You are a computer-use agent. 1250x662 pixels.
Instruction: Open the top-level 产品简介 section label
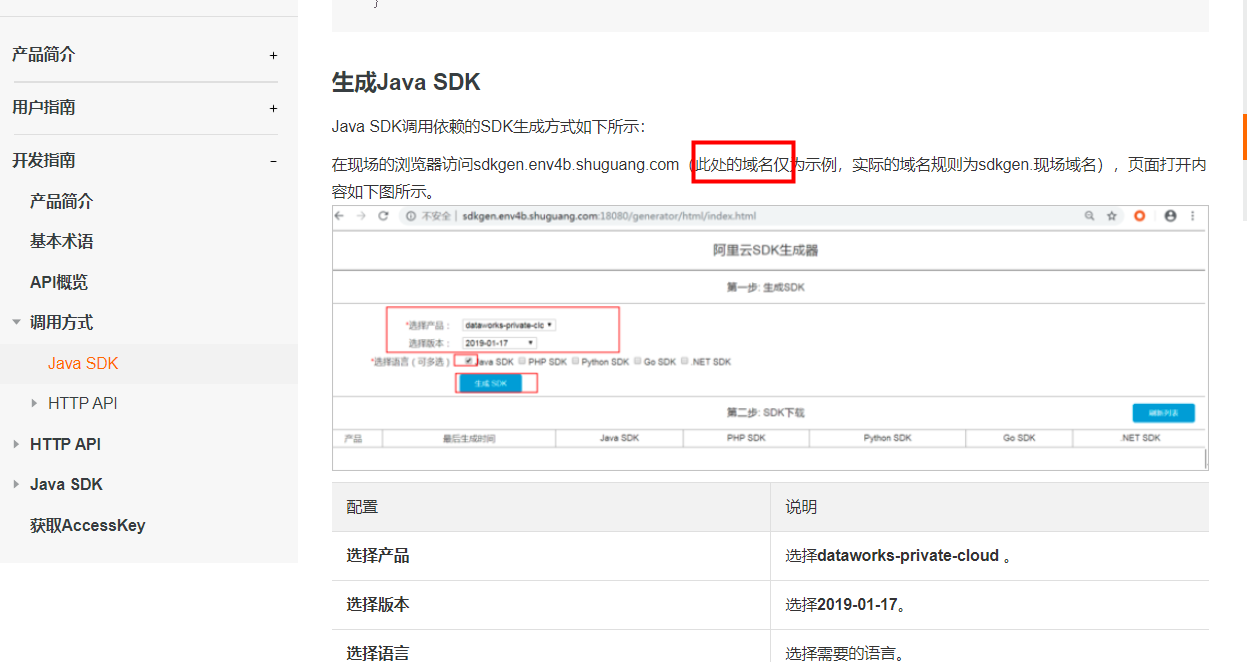point(43,55)
